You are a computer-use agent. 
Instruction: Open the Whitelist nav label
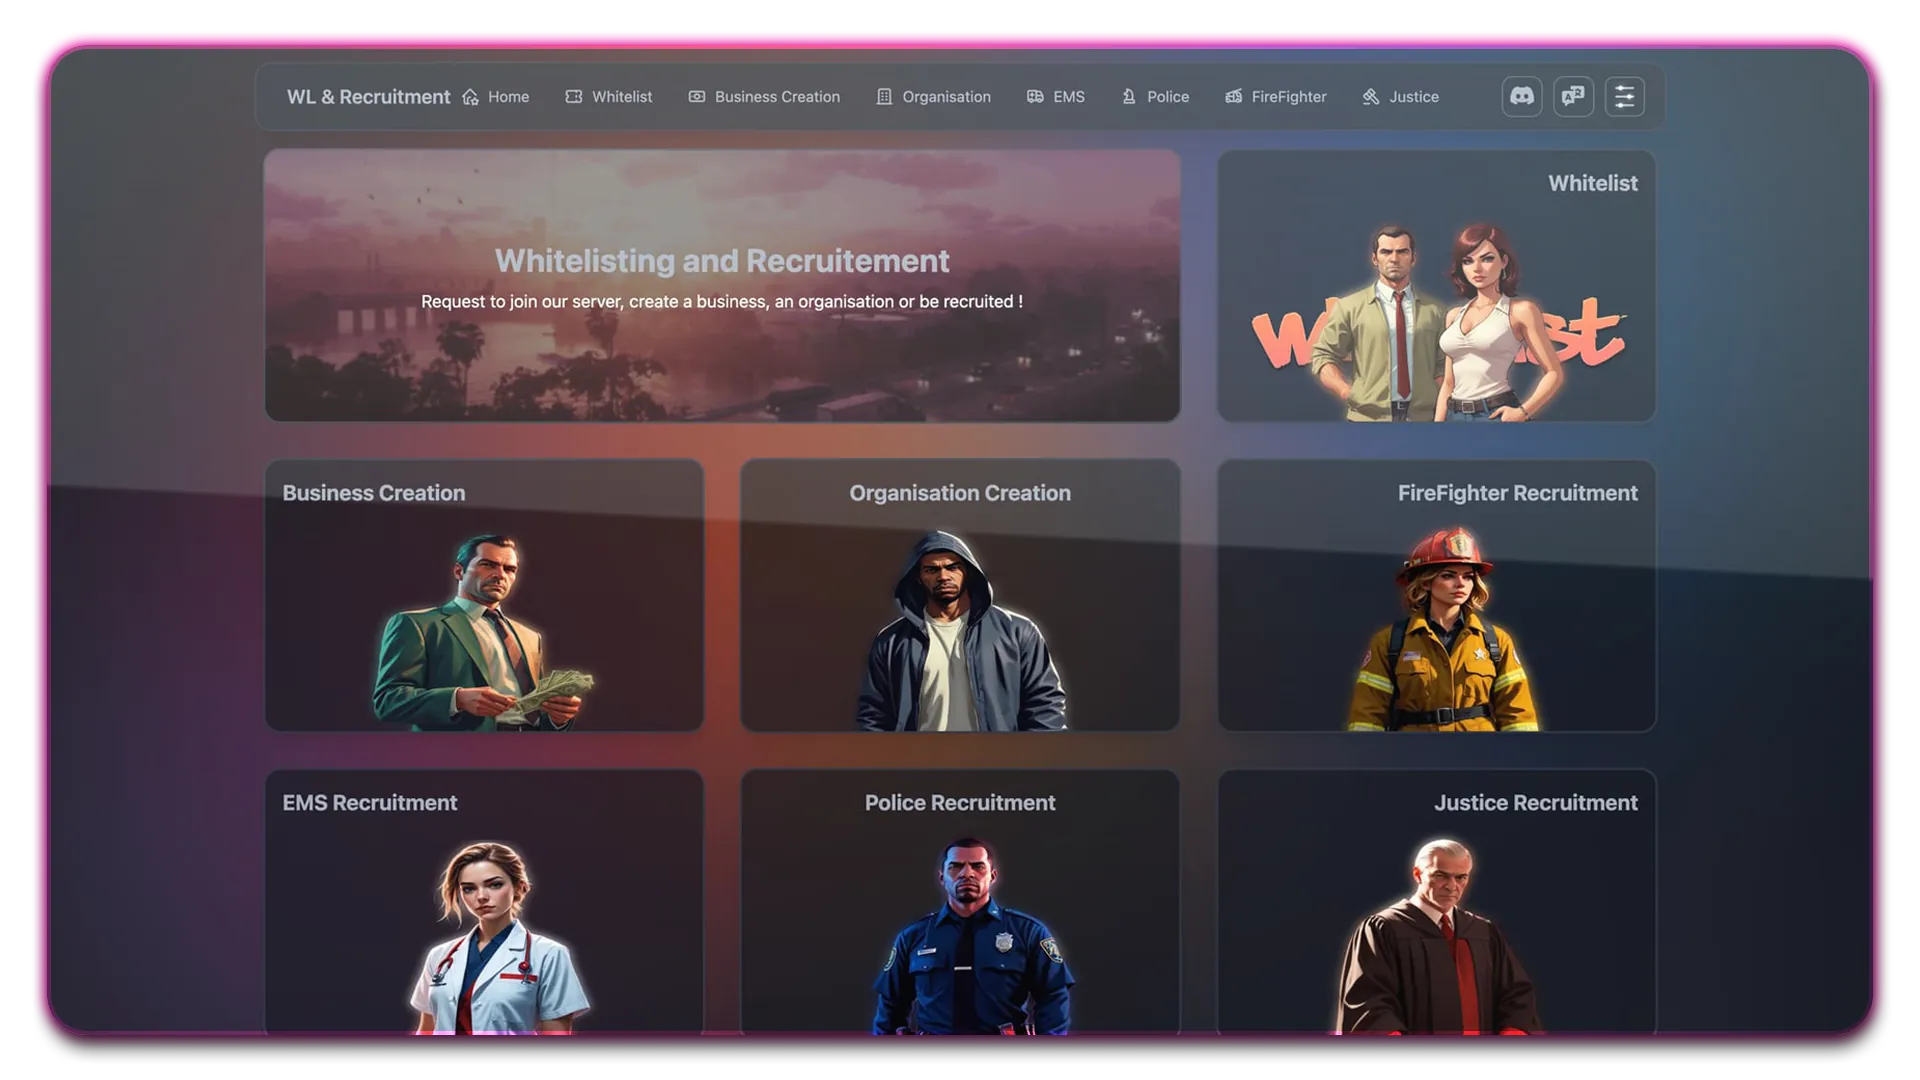click(x=622, y=97)
